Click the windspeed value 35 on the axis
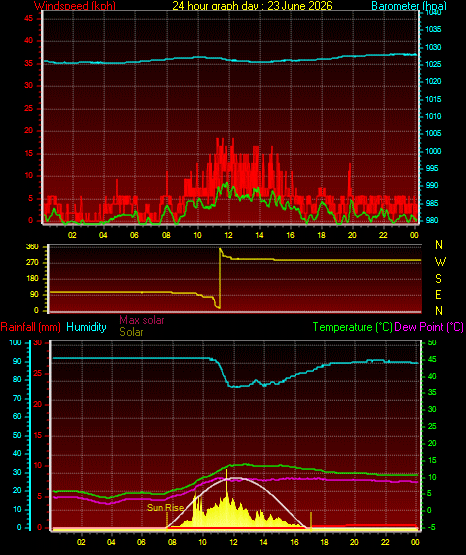The height and width of the screenshot is (555, 466). click(x=28, y=63)
